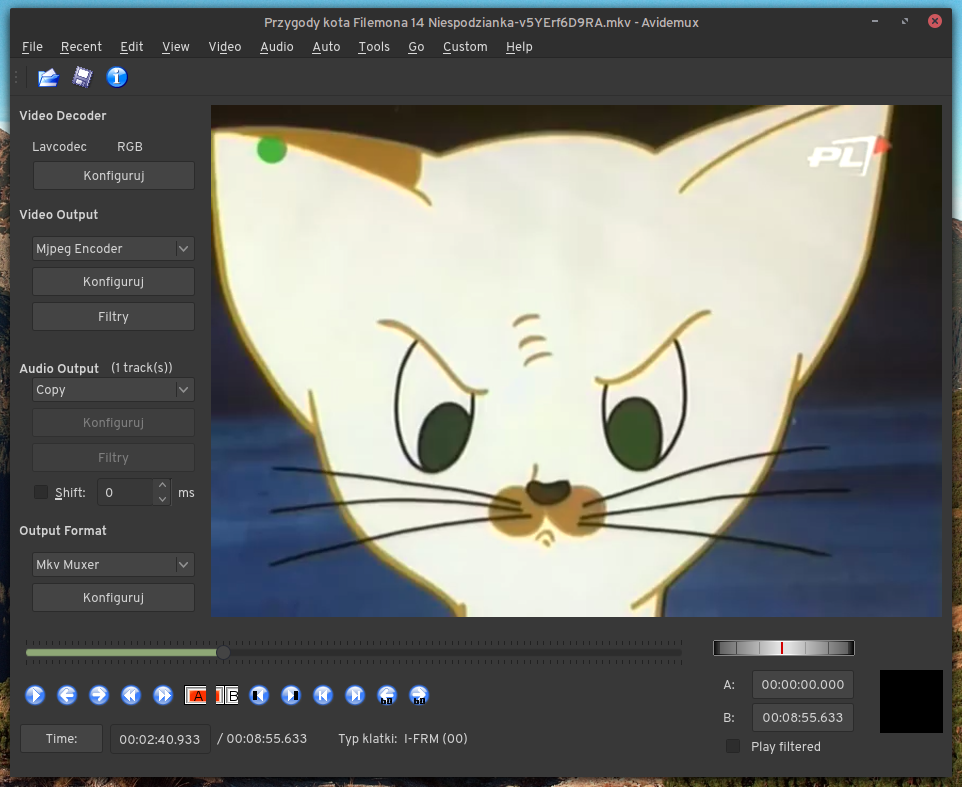The width and height of the screenshot is (962, 787).
Task: Skip forward 60 seconds
Action: pyautogui.click(x=418, y=695)
